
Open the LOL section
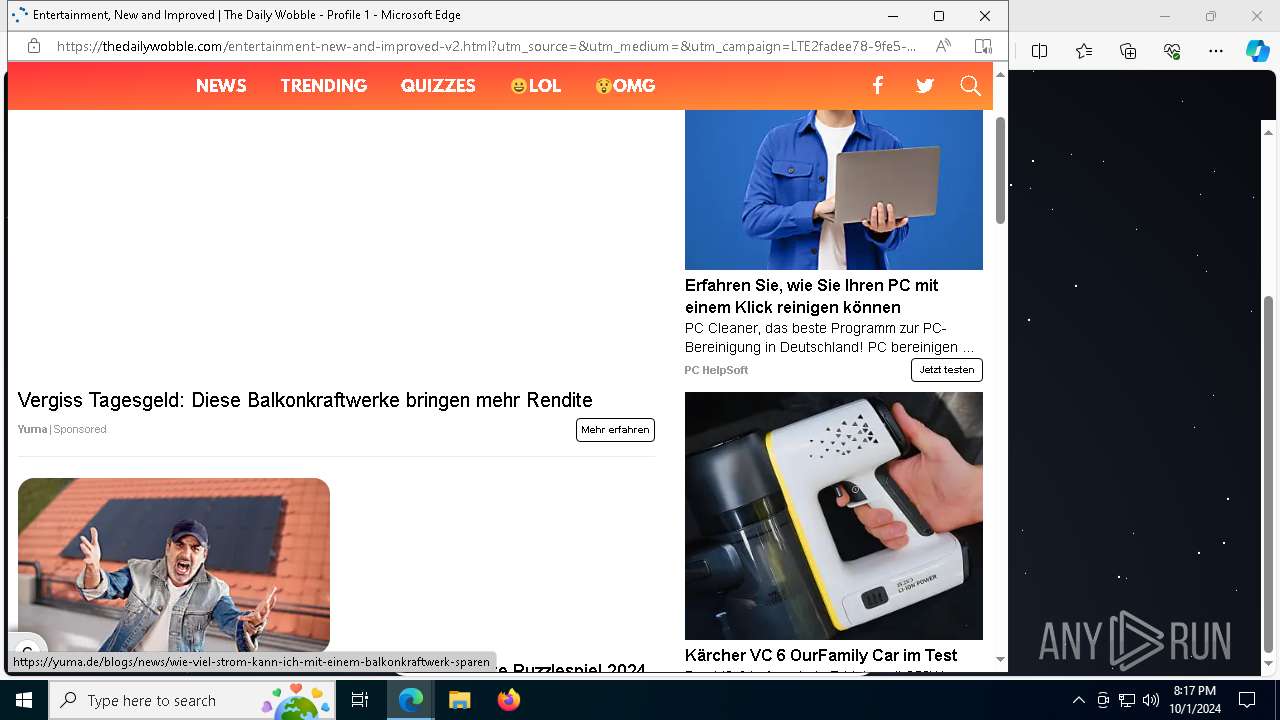[535, 86]
